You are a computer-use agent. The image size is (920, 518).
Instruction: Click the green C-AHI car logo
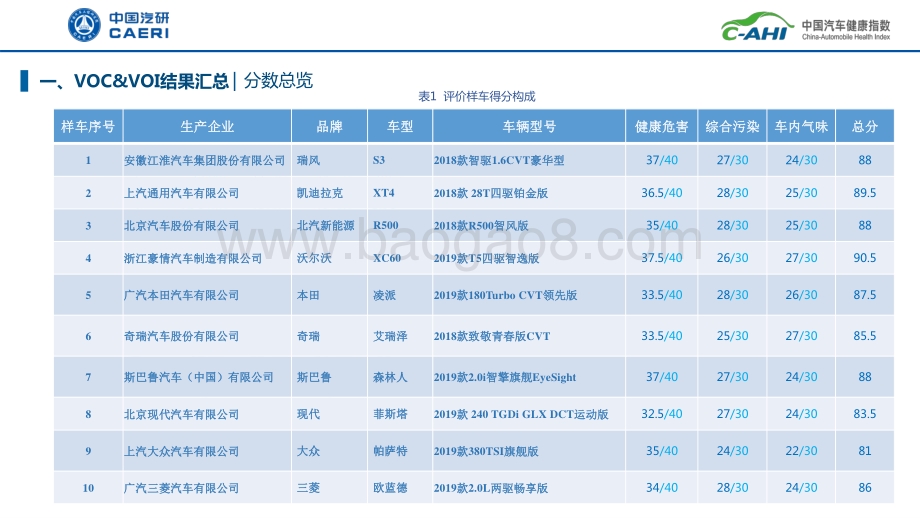click(x=757, y=28)
